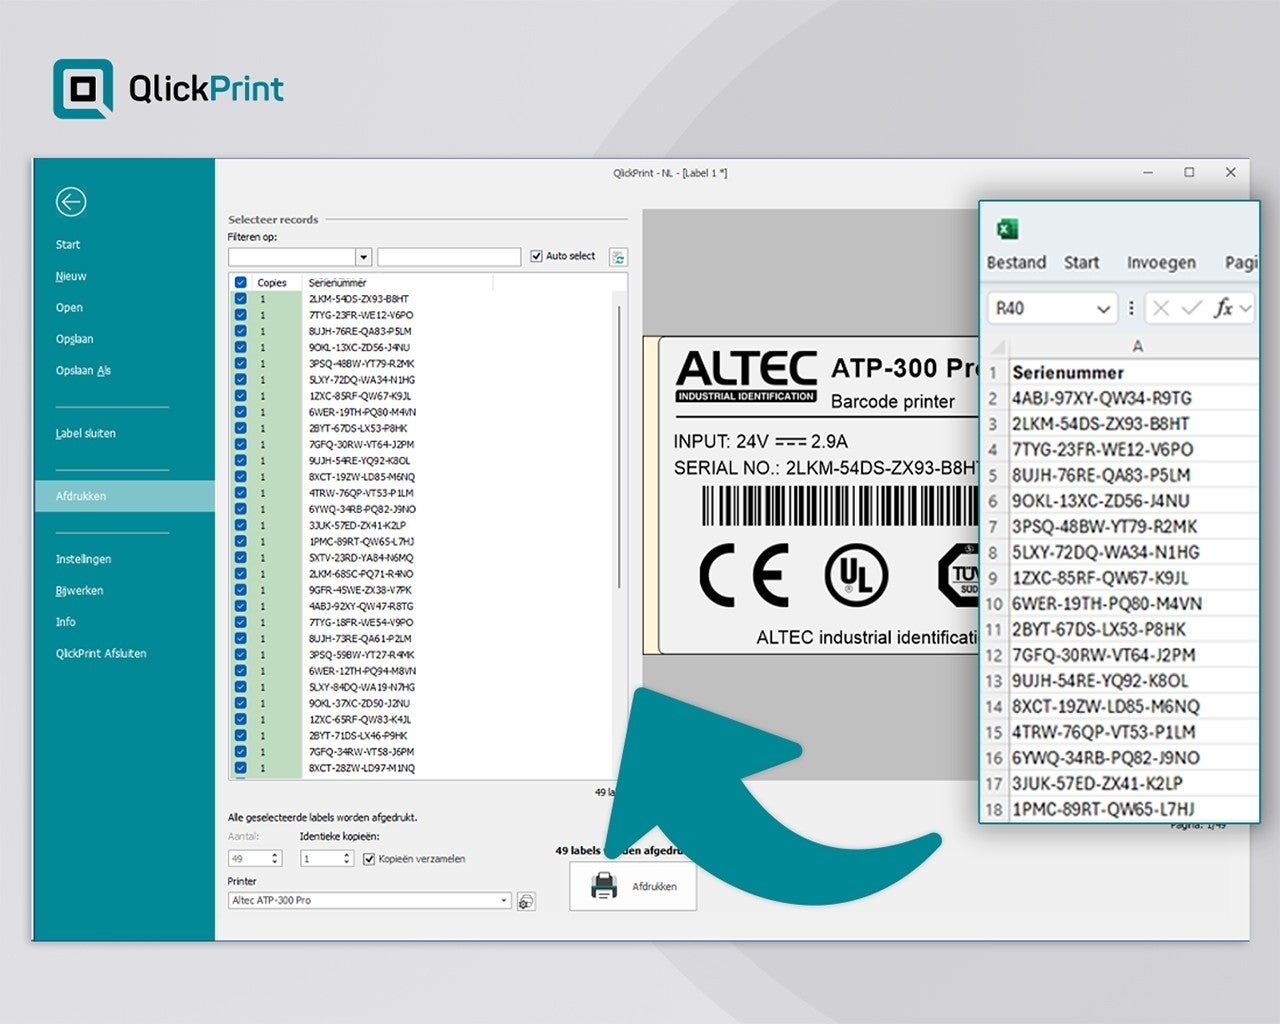The image size is (1280, 1024).
Task: Click the filter text input field
Action: (x=449, y=257)
